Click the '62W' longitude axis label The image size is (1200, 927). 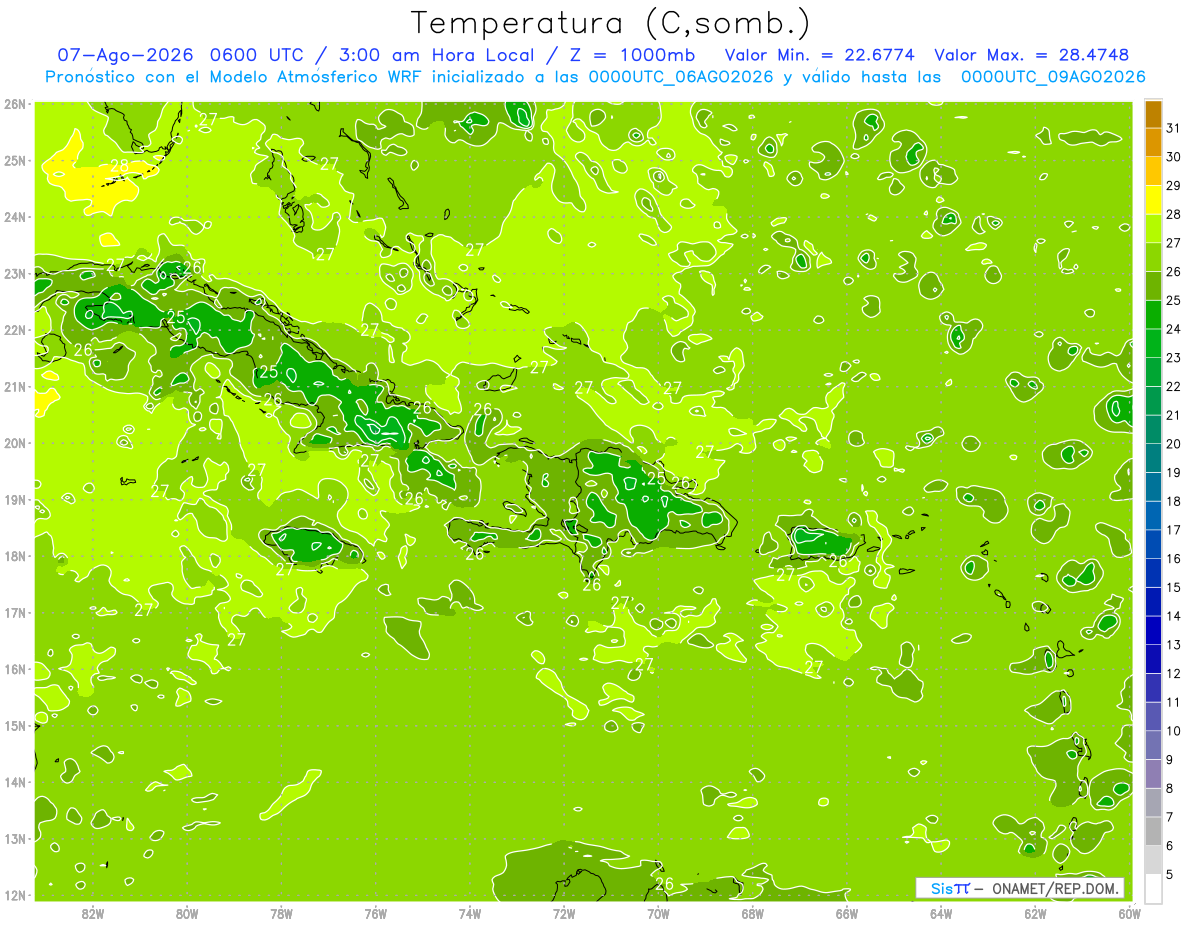pyautogui.click(x=1036, y=913)
